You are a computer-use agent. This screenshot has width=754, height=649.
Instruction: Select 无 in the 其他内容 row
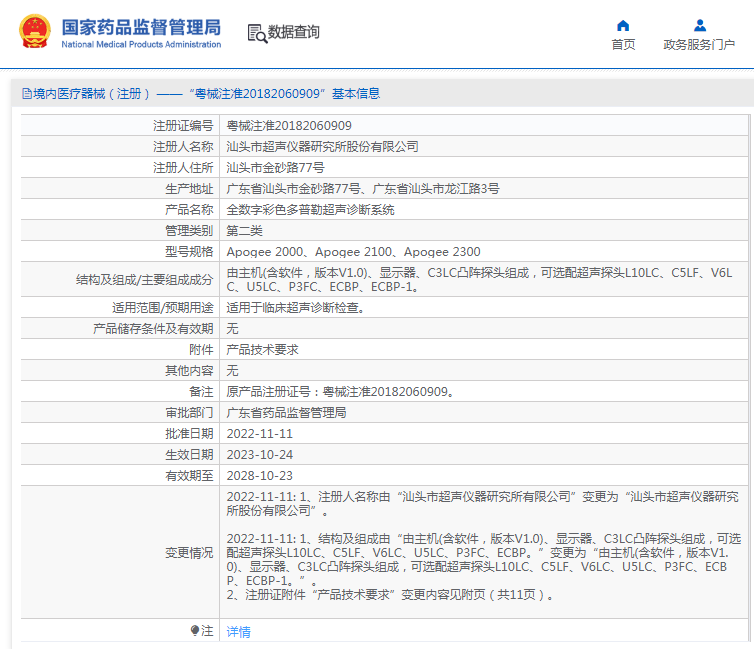(x=232, y=371)
